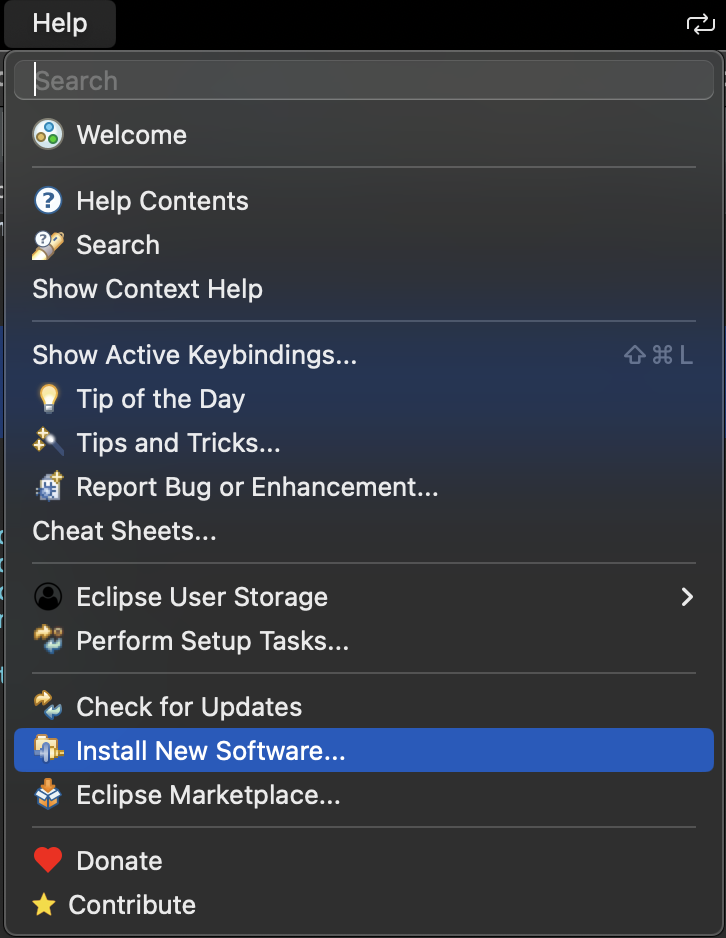Viewport: 726px width, 938px height.
Task: Click the Tips and Tricks wand icon
Action: tap(48, 442)
